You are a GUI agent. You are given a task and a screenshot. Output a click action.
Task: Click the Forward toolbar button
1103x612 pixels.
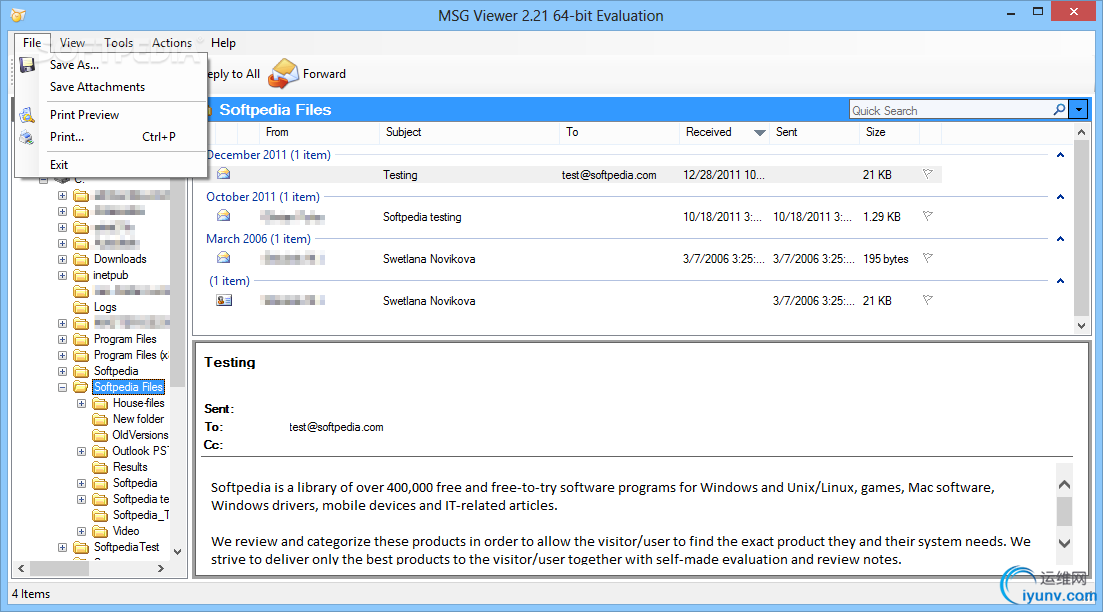click(x=307, y=74)
